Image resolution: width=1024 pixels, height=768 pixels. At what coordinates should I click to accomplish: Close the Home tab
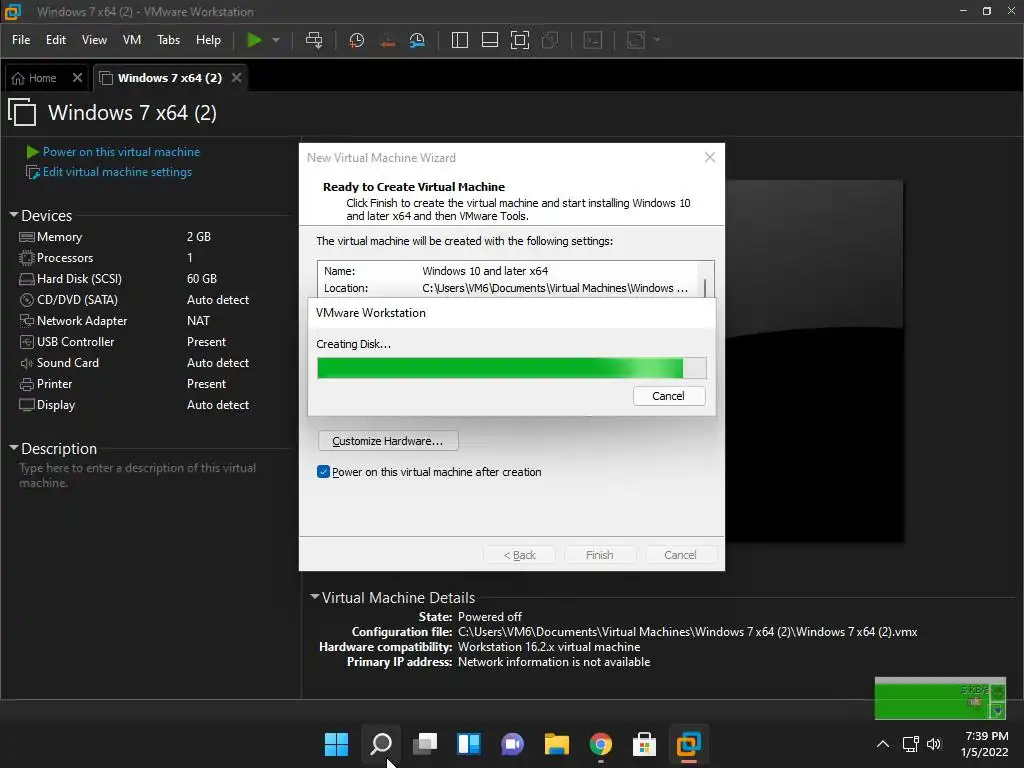click(77, 78)
